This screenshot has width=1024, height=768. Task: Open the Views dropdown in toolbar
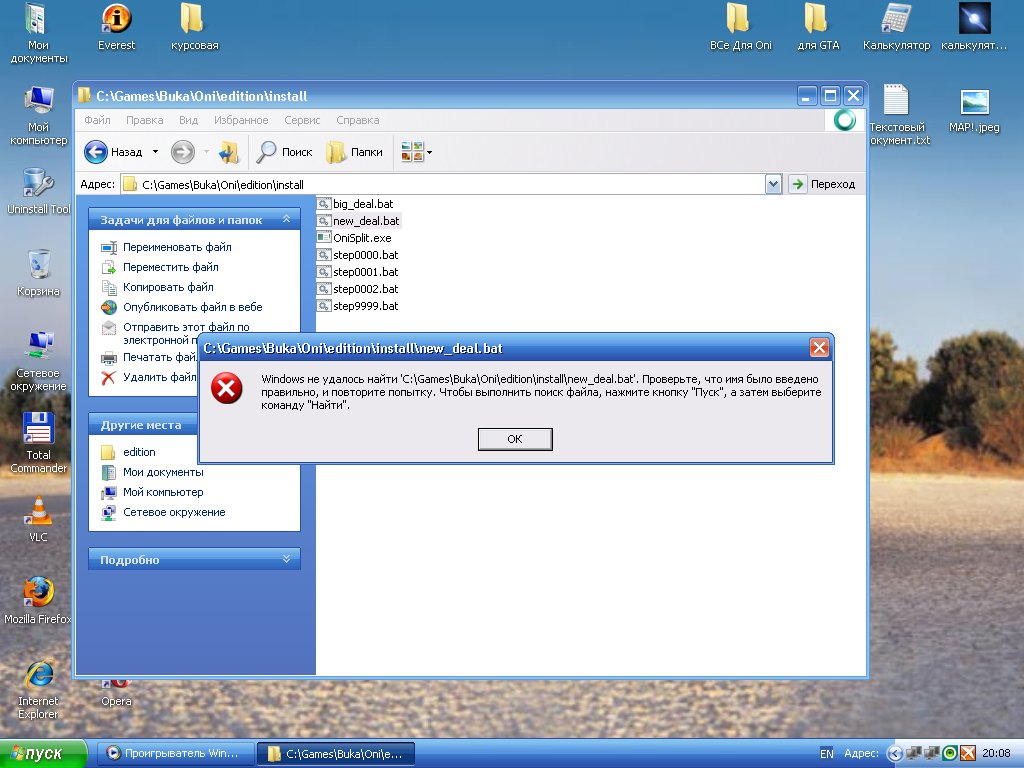416,152
